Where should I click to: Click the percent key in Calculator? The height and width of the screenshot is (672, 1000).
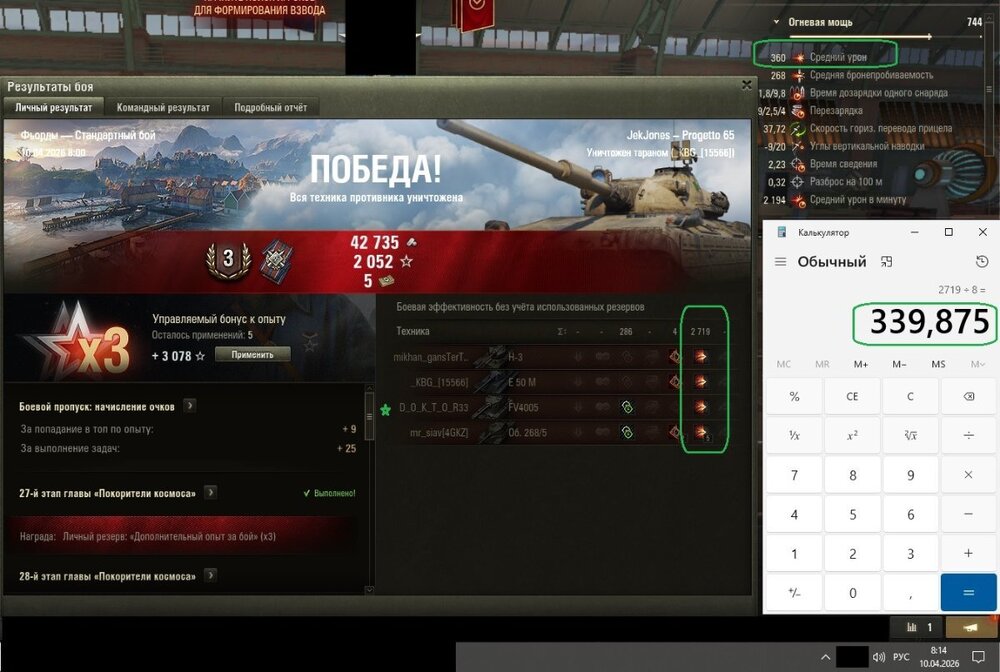tap(794, 396)
